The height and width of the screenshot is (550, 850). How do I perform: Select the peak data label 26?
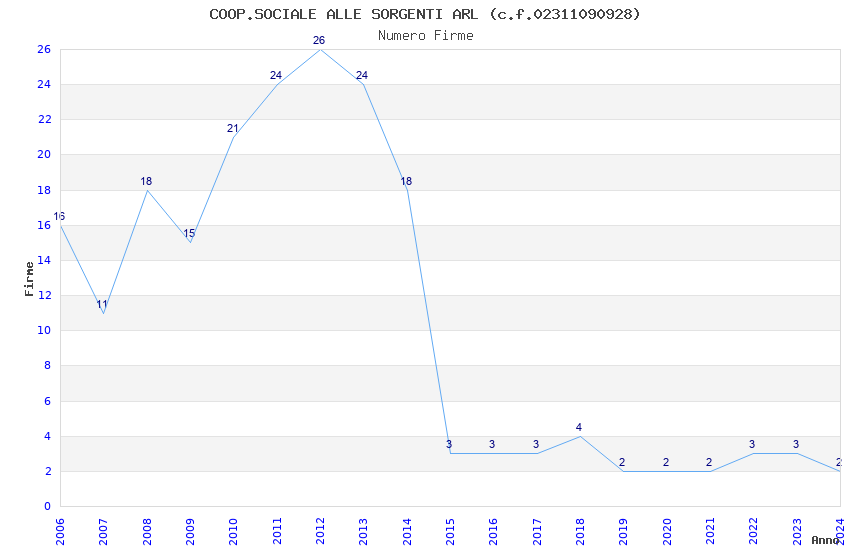(319, 40)
